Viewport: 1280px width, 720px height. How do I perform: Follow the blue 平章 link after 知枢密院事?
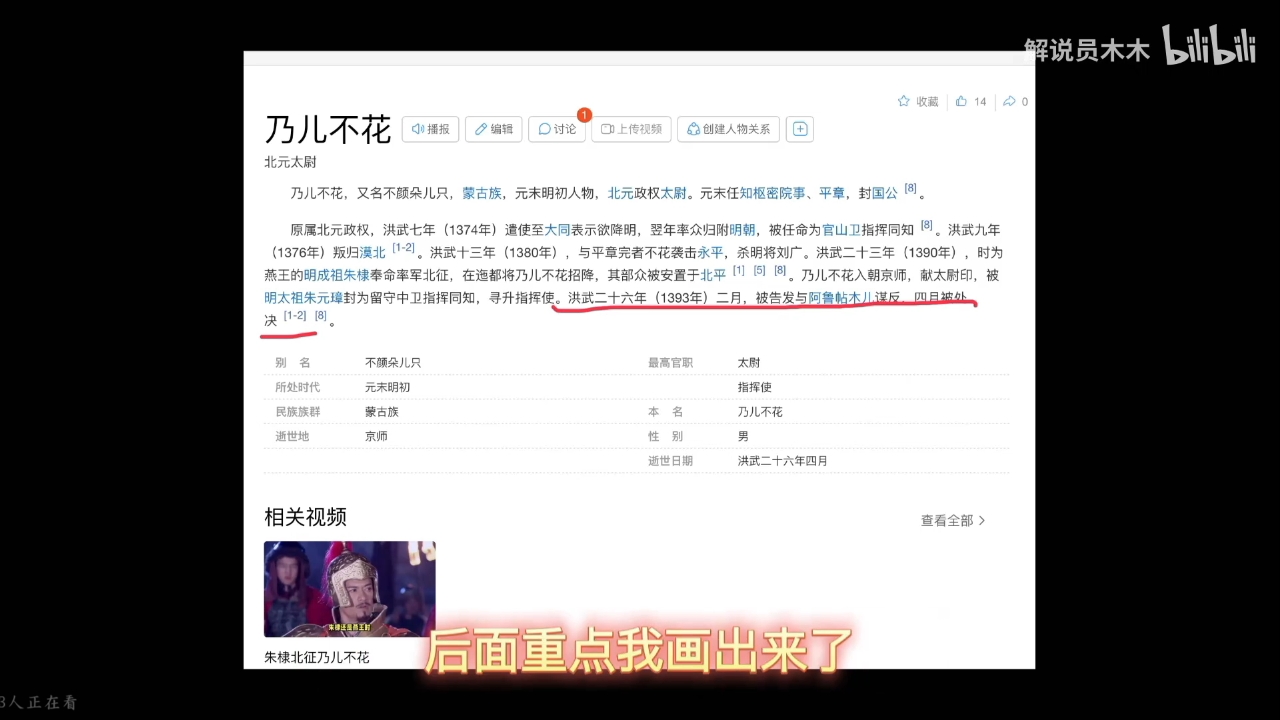coord(832,193)
